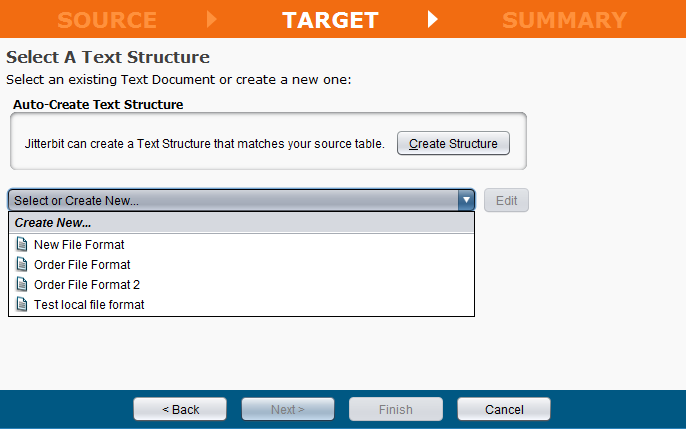Select New File Format entry
This screenshot has height=429, width=686.
[x=79, y=244]
